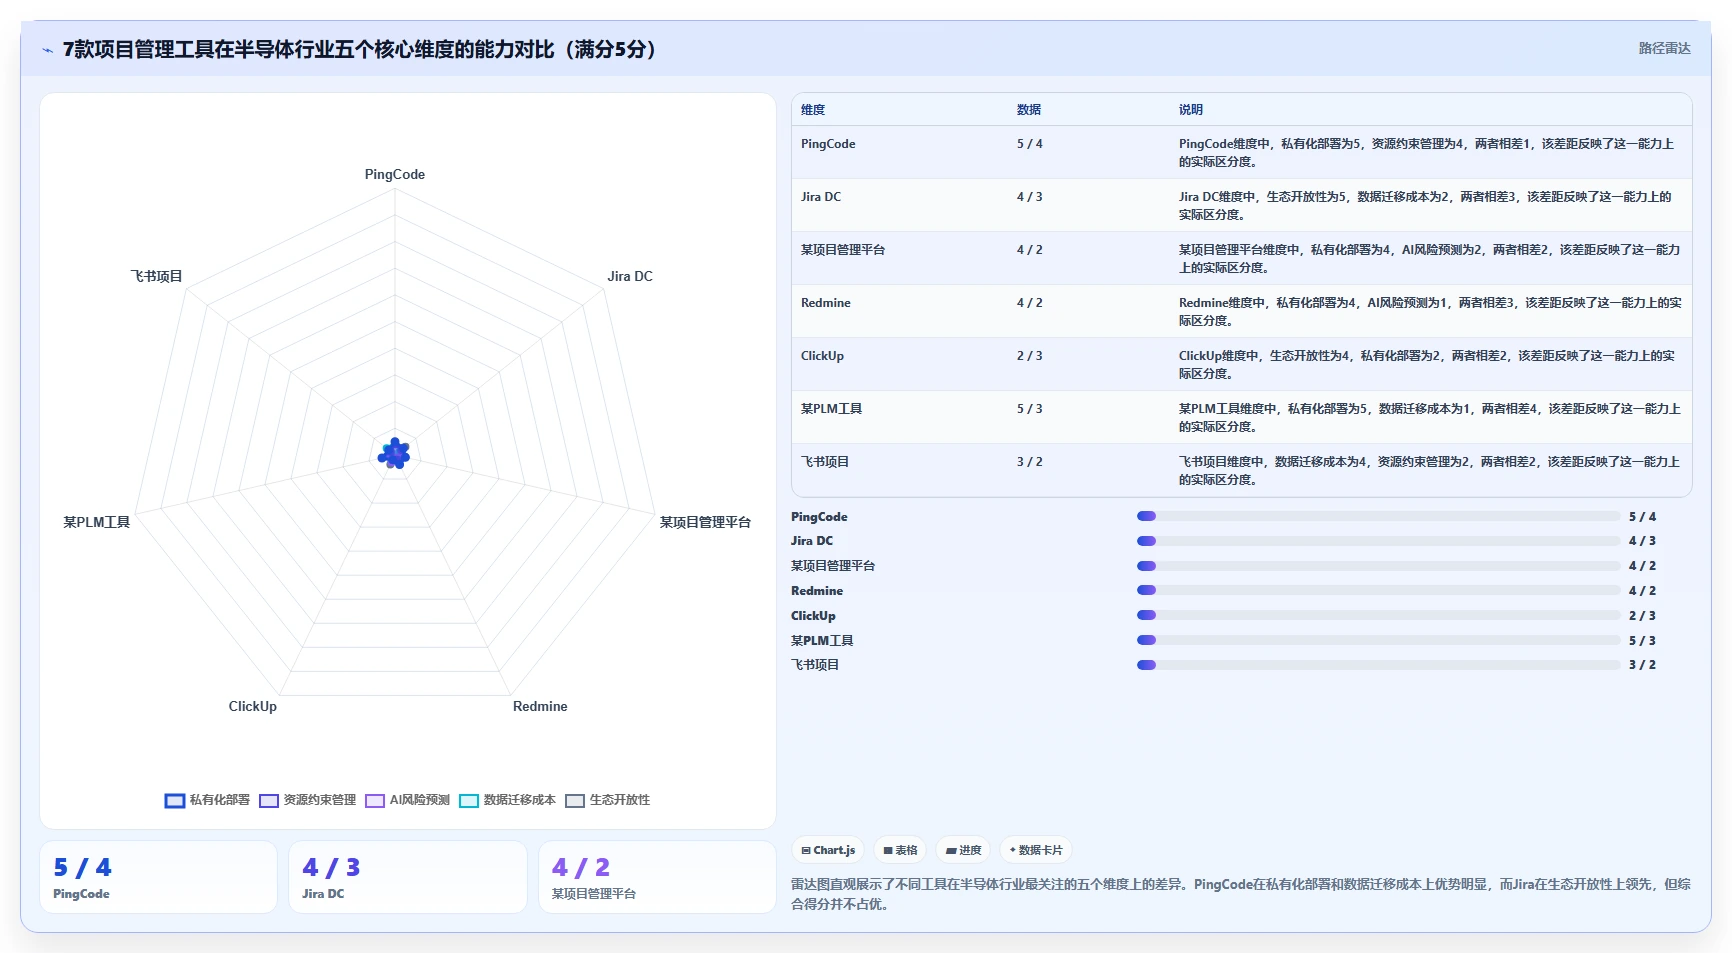Click the 进度 tag
The width and height of the screenshot is (1732, 953).
pyautogui.click(x=963, y=850)
